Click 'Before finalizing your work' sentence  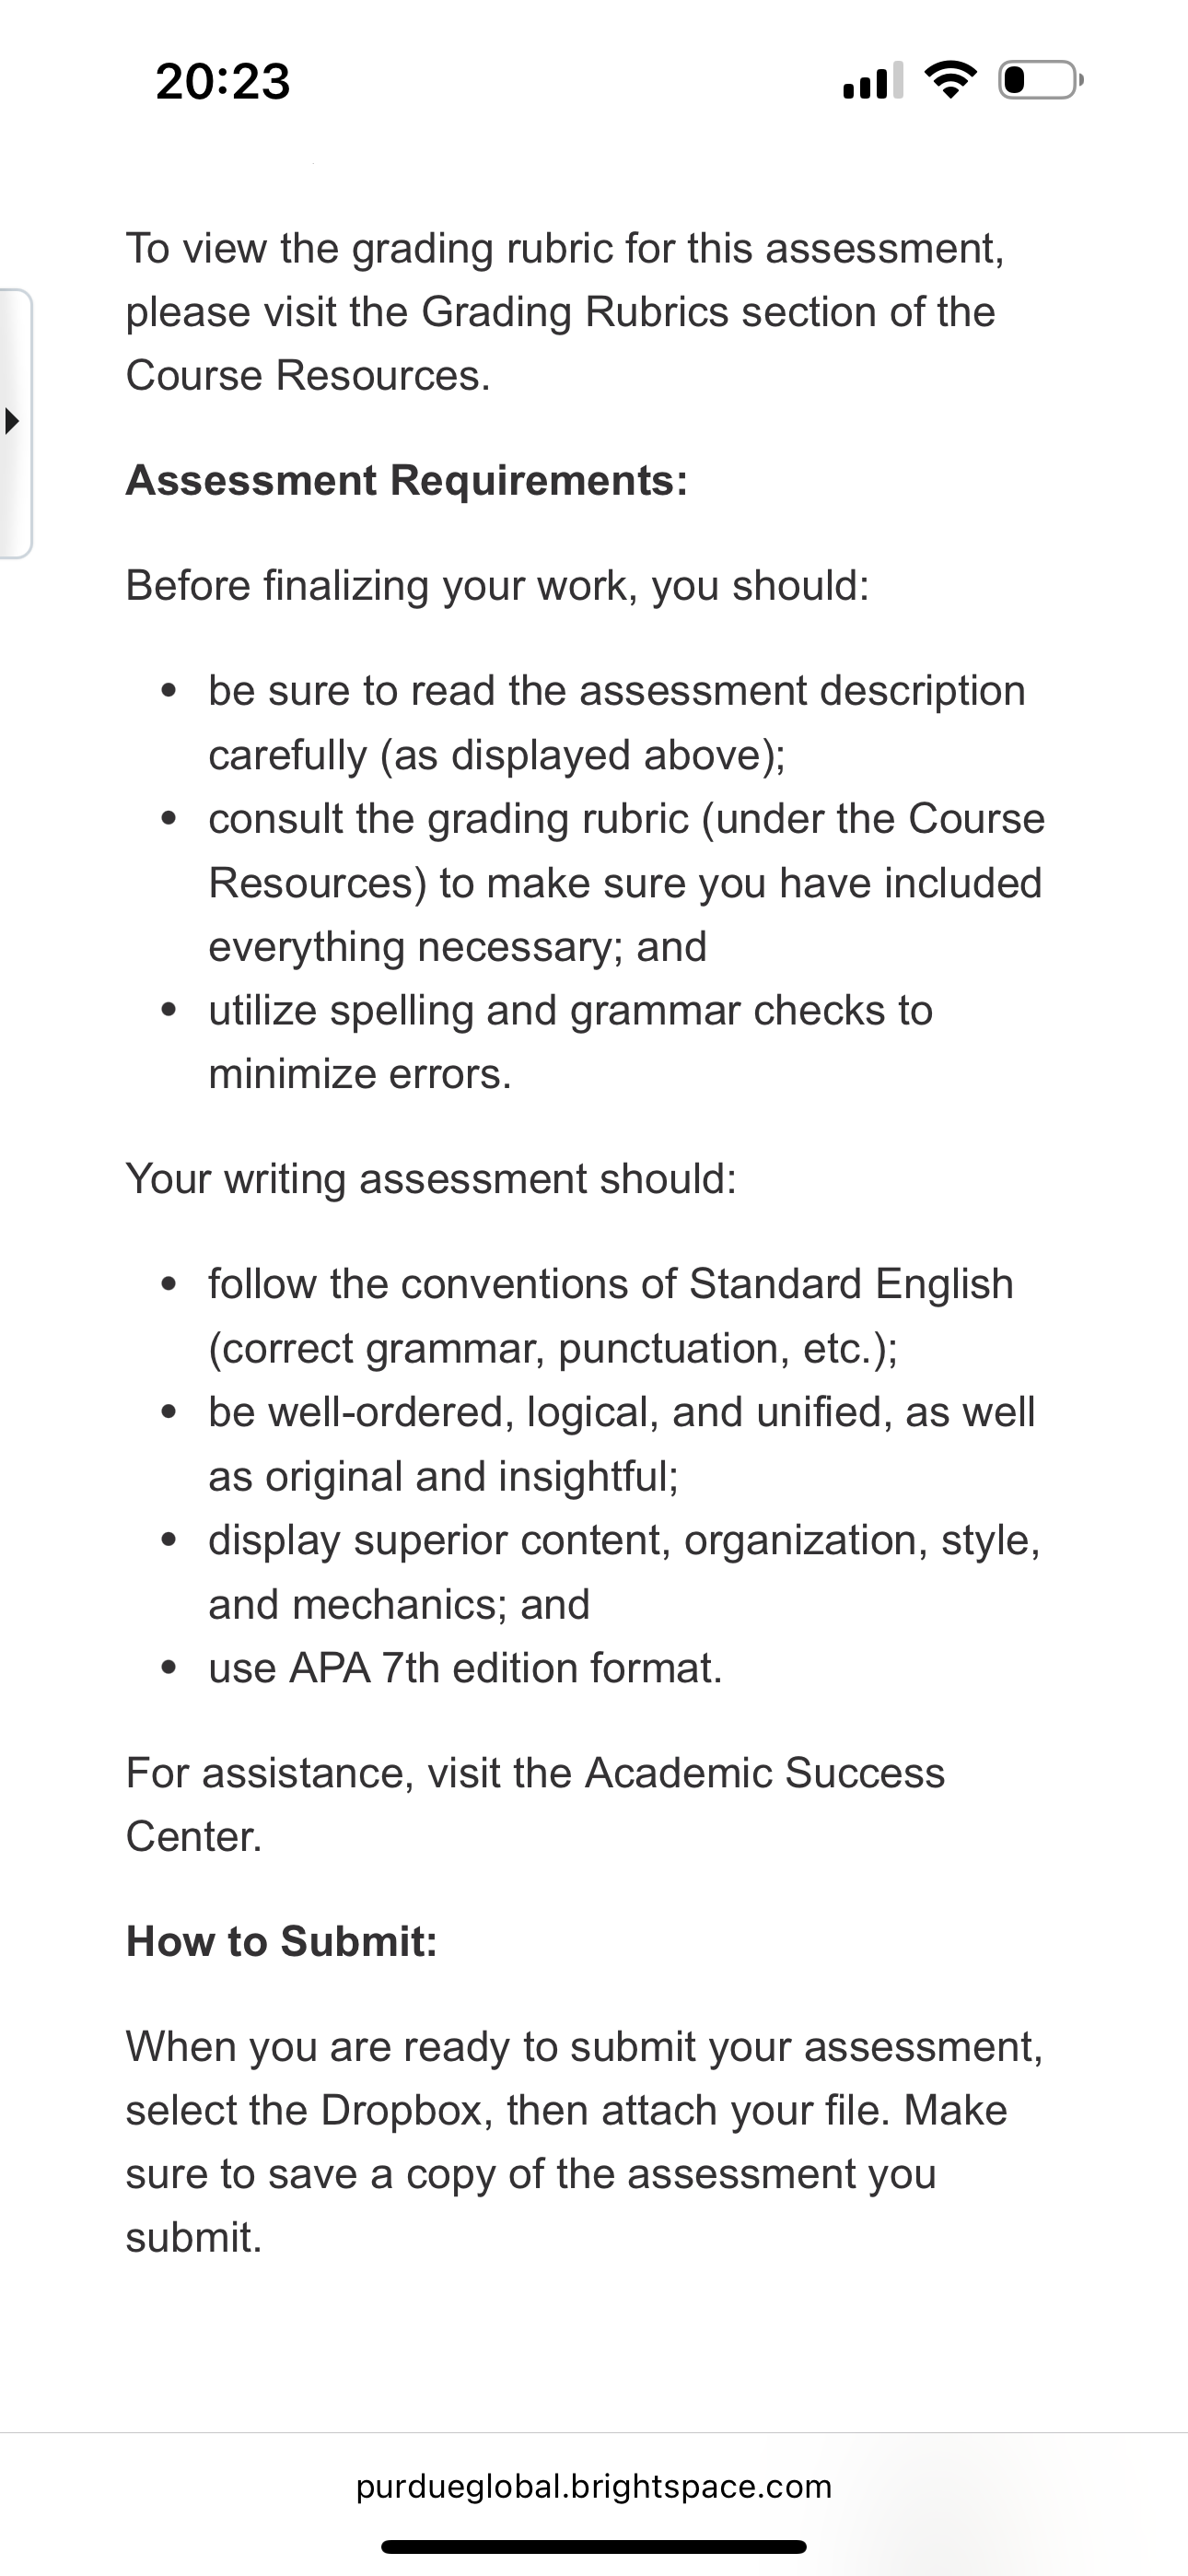(498, 586)
